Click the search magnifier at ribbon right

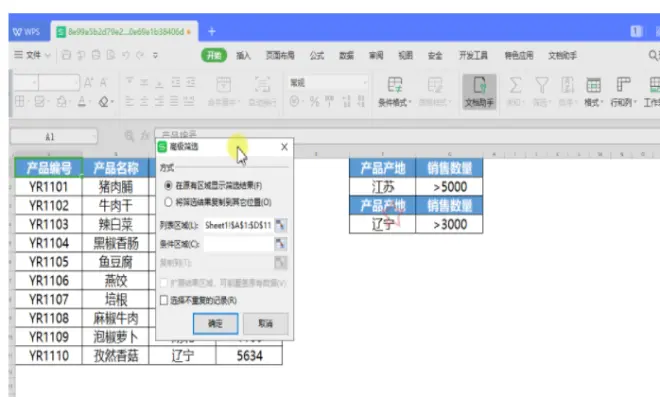pyautogui.click(x=653, y=55)
